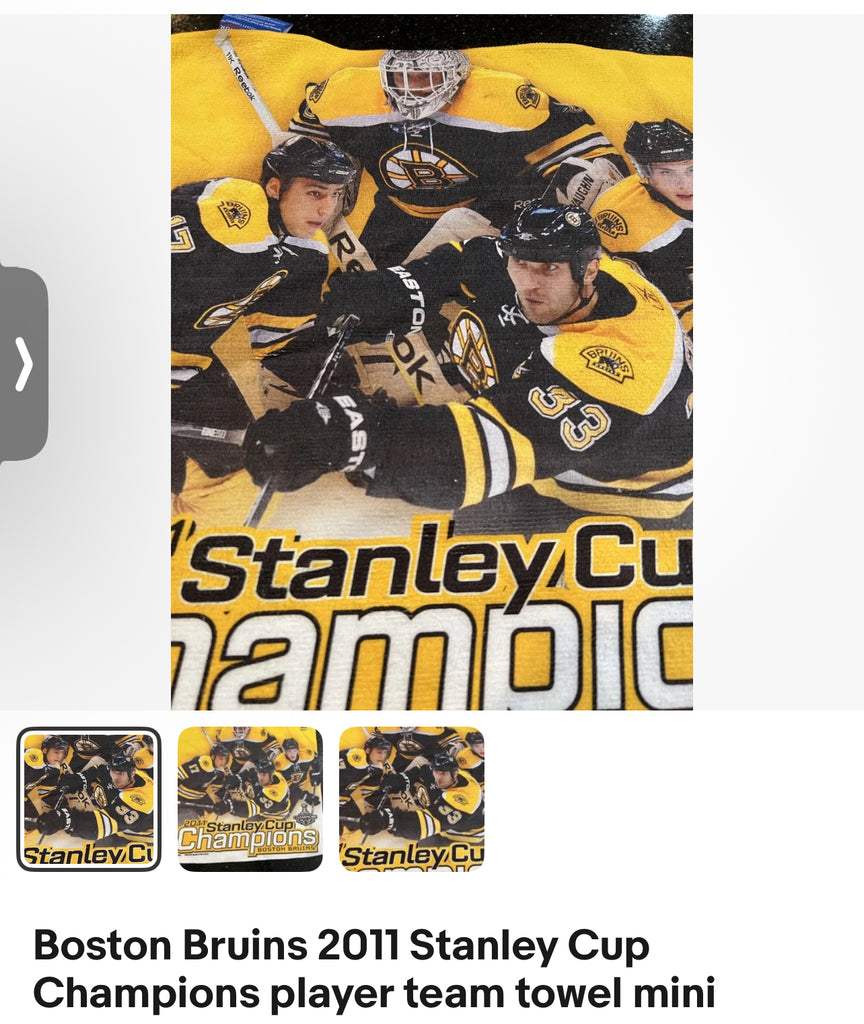This screenshot has width=864, height=1024.
Task: Click the words 'player team towel mini' in the title
Action: point(493,993)
